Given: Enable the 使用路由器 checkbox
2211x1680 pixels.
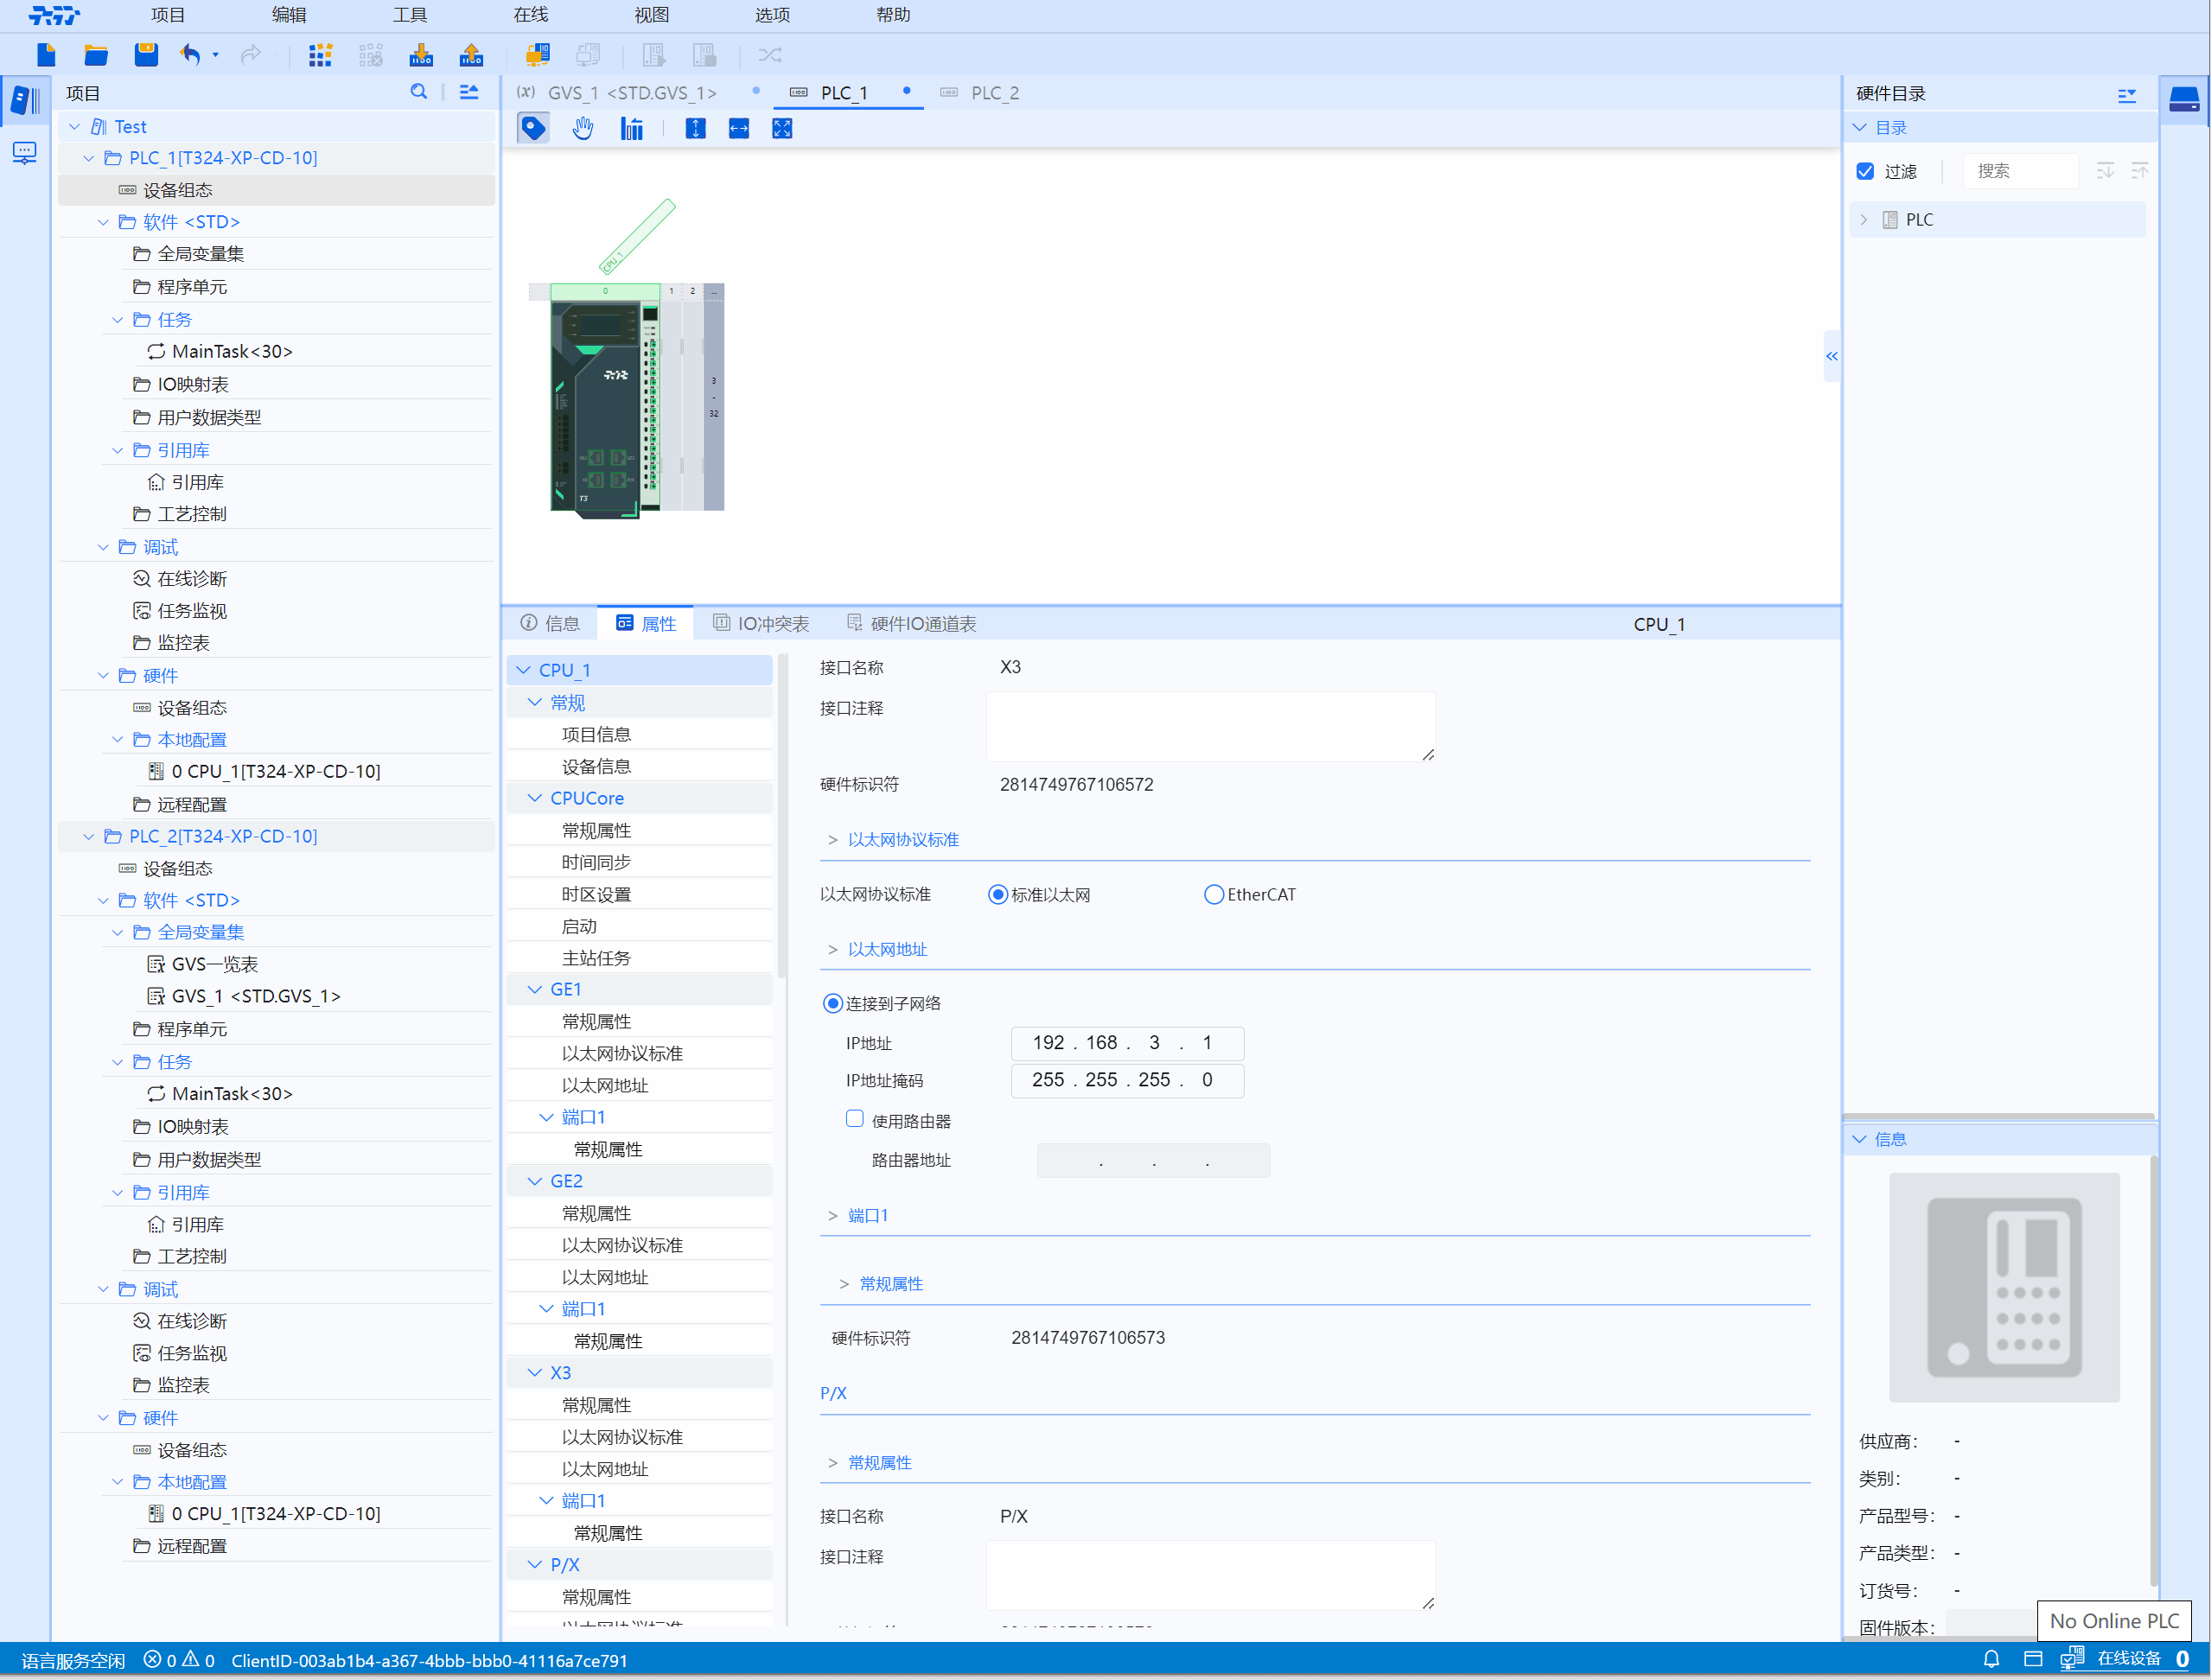Looking at the screenshot, I should [855, 1119].
